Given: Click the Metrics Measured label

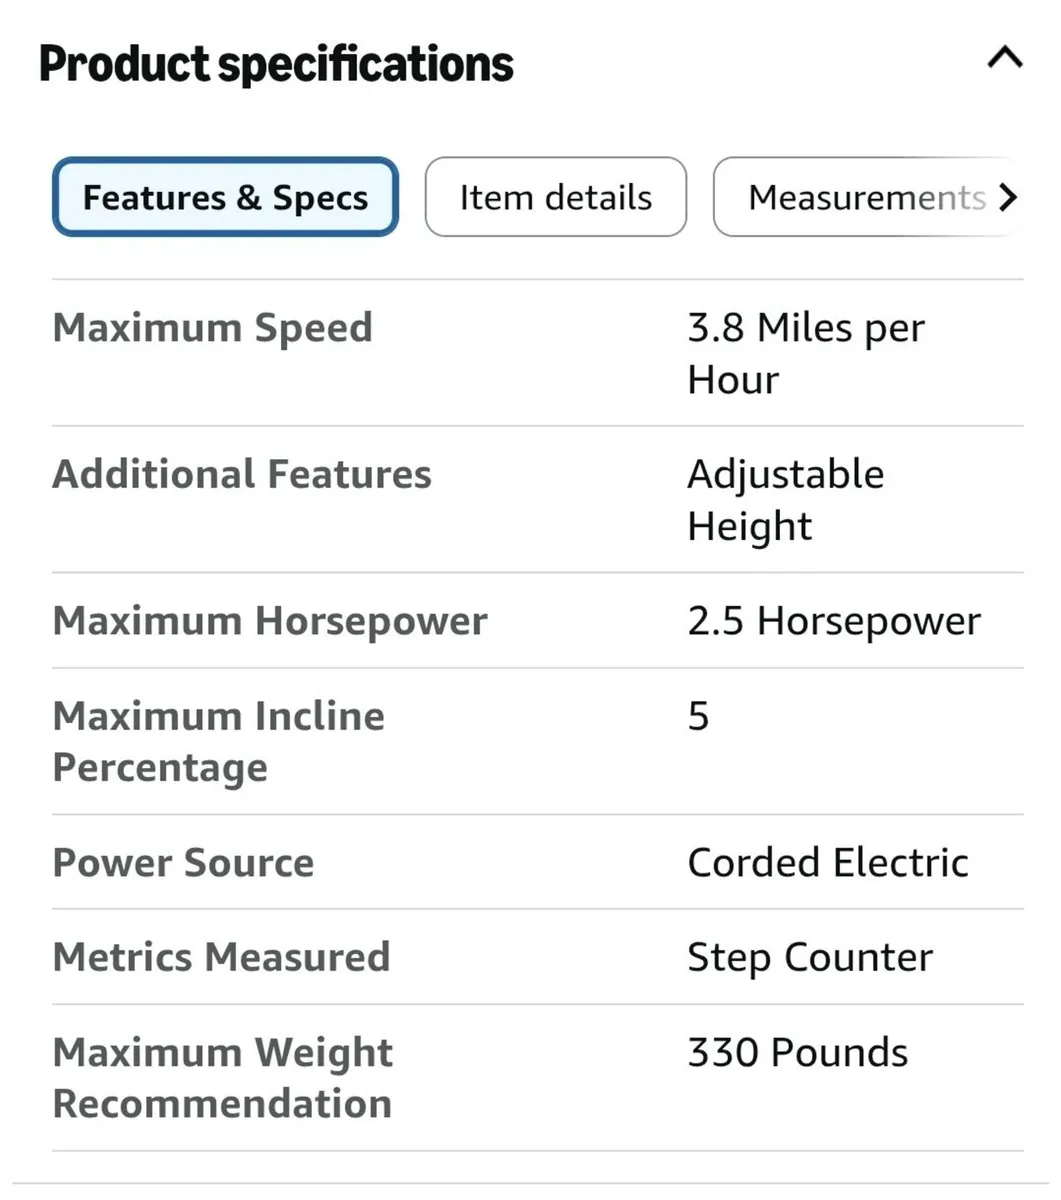Looking at the screenshot, I should click(221, 957).
